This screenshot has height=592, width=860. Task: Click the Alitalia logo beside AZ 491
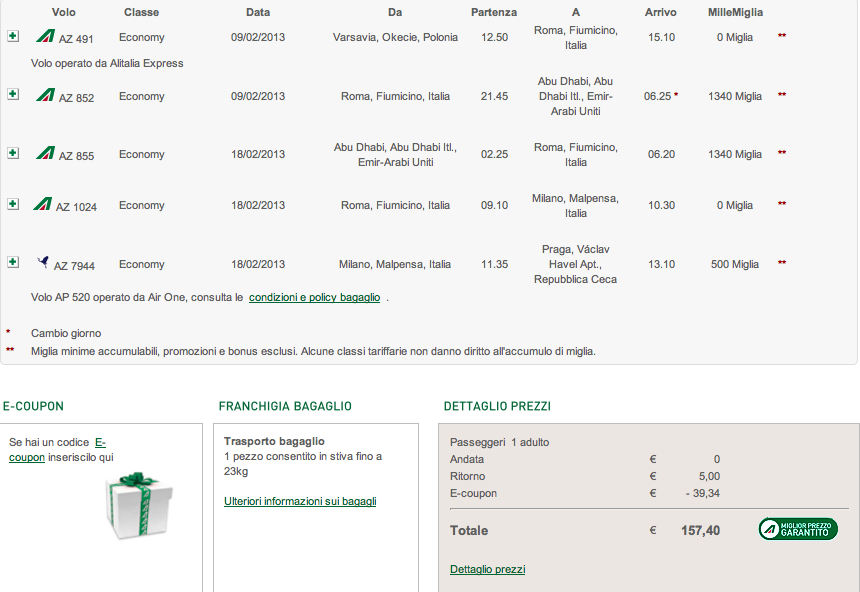(46, 36)
